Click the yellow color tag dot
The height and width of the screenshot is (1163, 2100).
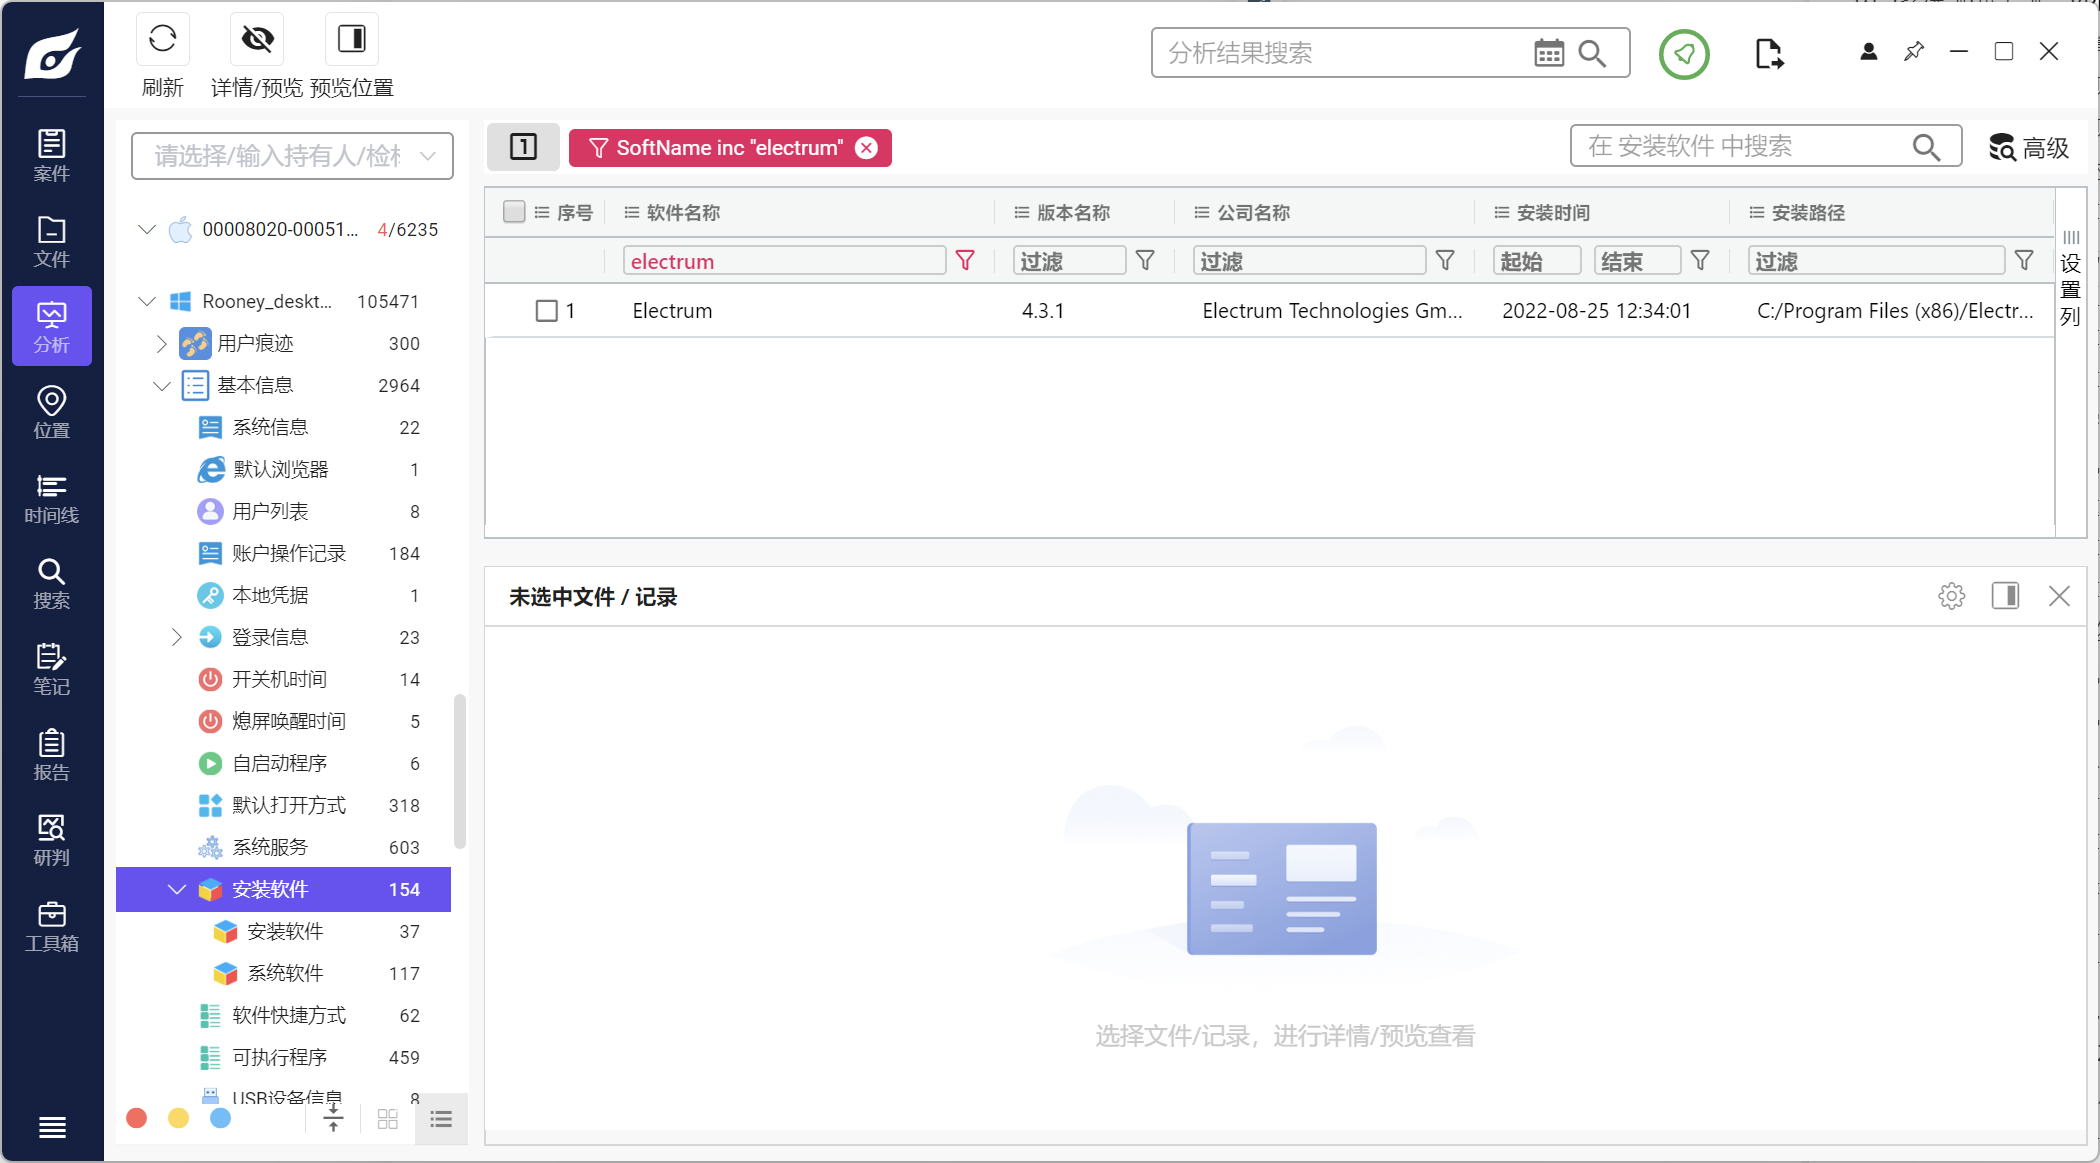(179, 1118)
